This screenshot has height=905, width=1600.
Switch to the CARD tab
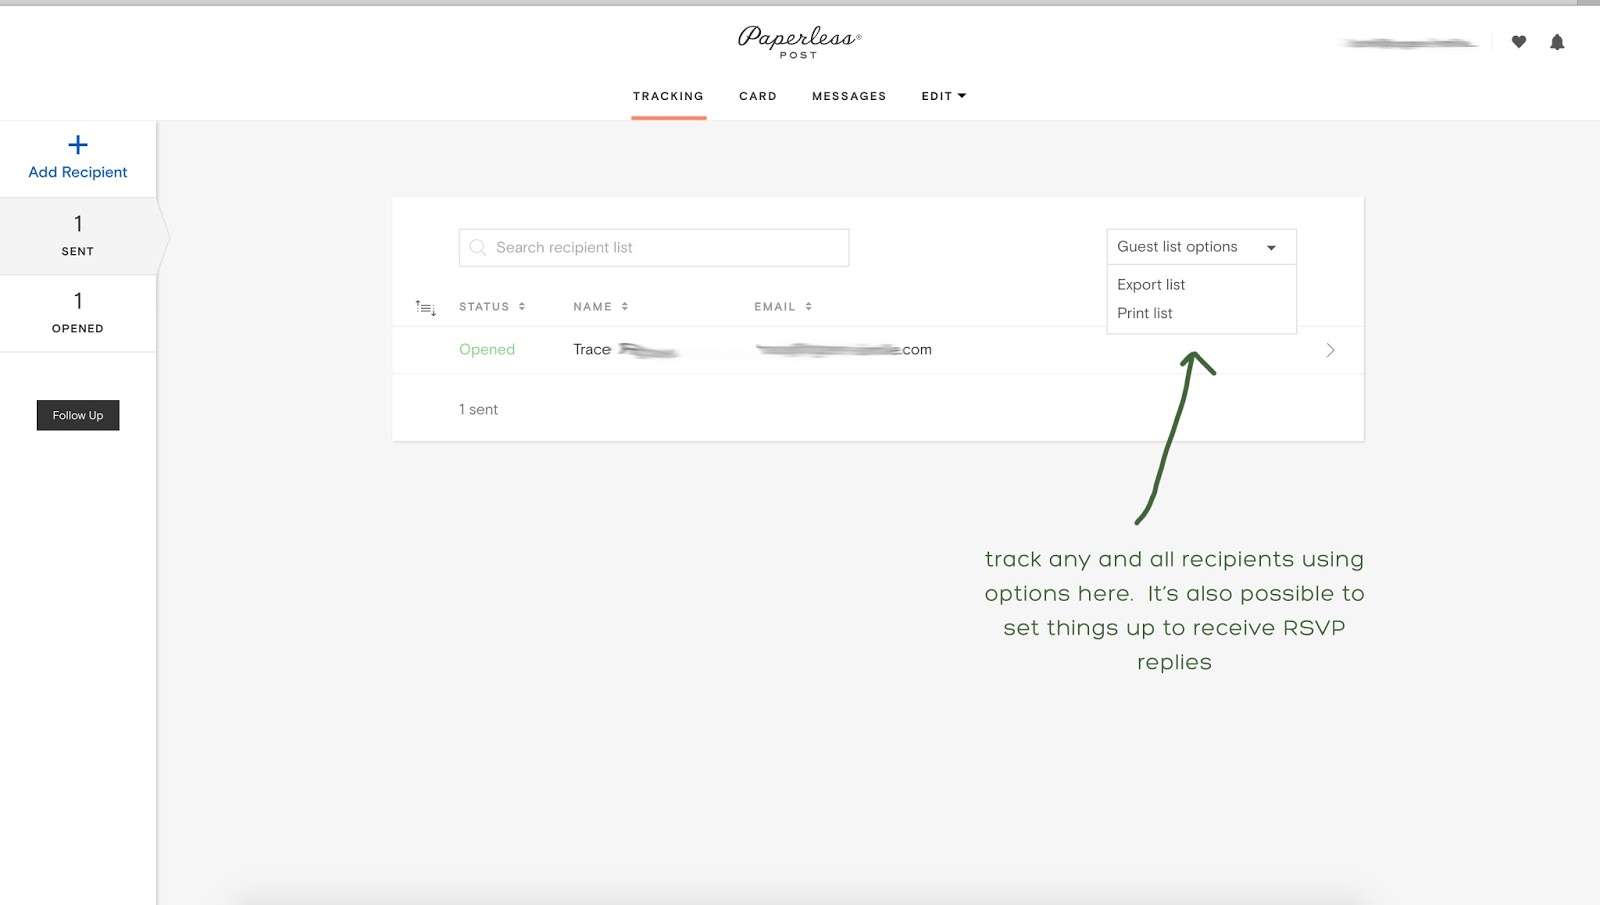tap(757, 95)
